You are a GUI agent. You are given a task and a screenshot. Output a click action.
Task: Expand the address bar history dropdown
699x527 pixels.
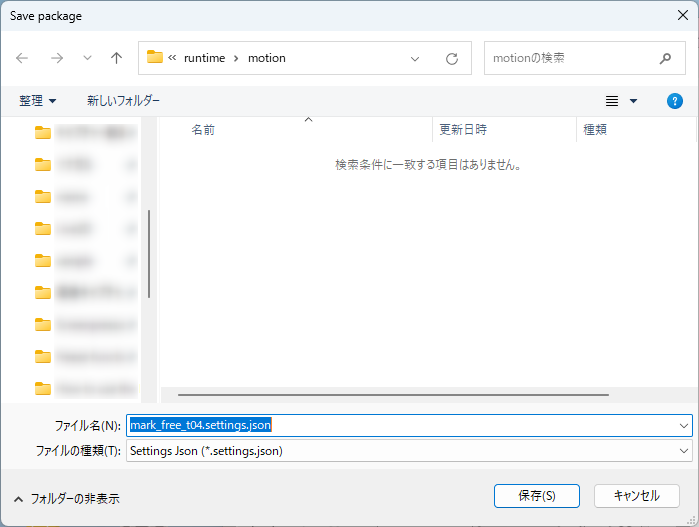tap(415, 58)
